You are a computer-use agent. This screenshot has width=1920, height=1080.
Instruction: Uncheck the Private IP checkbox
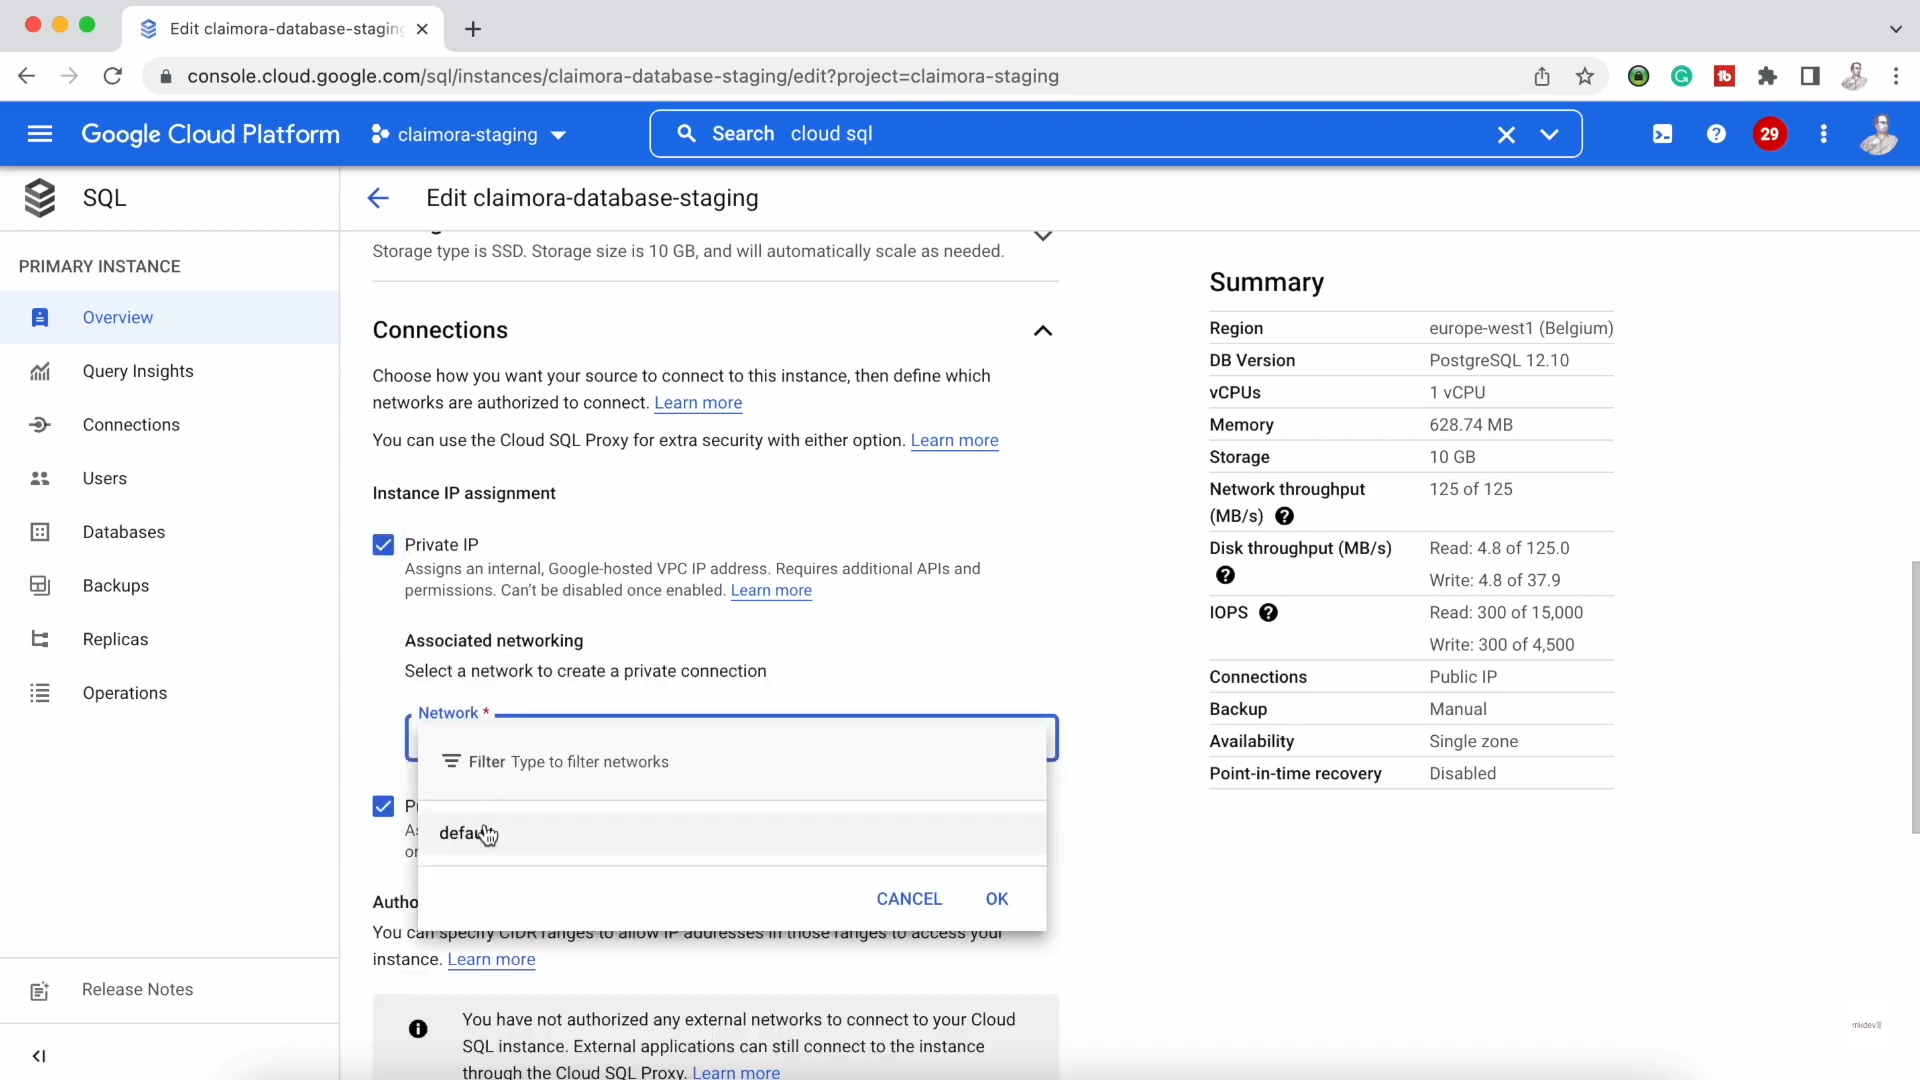pos(383,545)
